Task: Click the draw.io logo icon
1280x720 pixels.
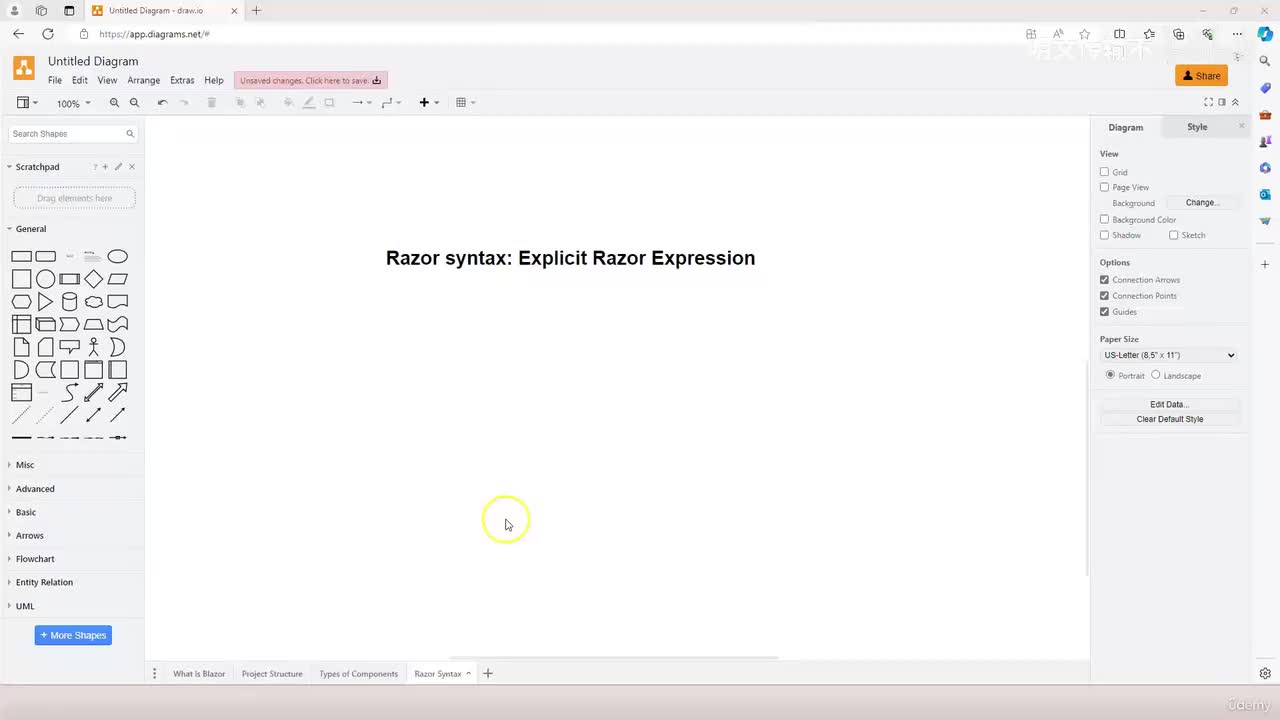Action: pos(24,68)
